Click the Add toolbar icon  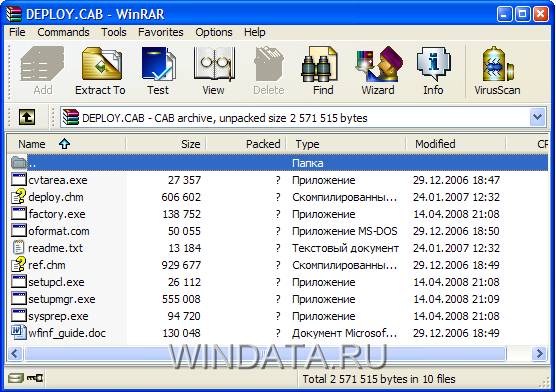click(43, 71)
